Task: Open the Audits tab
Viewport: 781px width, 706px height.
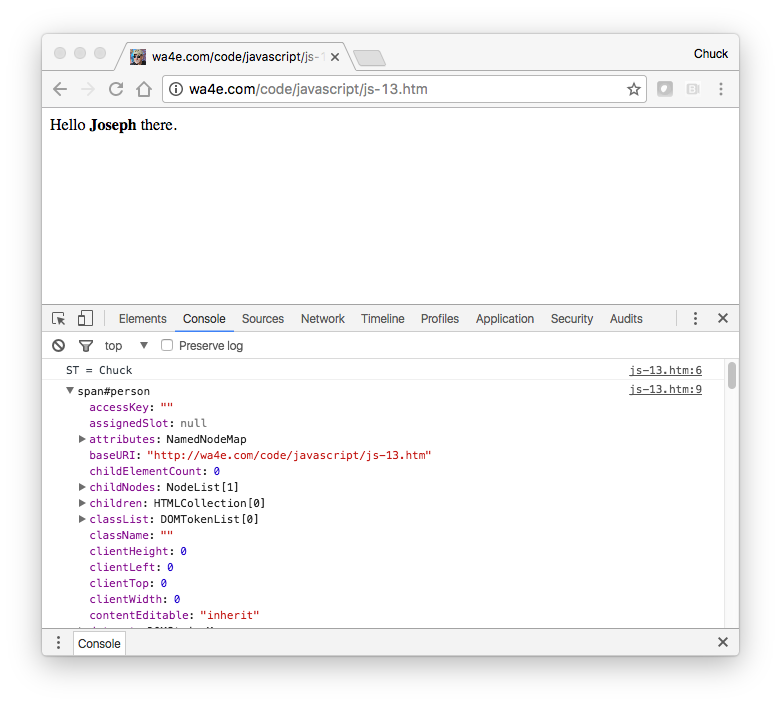Action: (626, 319)
